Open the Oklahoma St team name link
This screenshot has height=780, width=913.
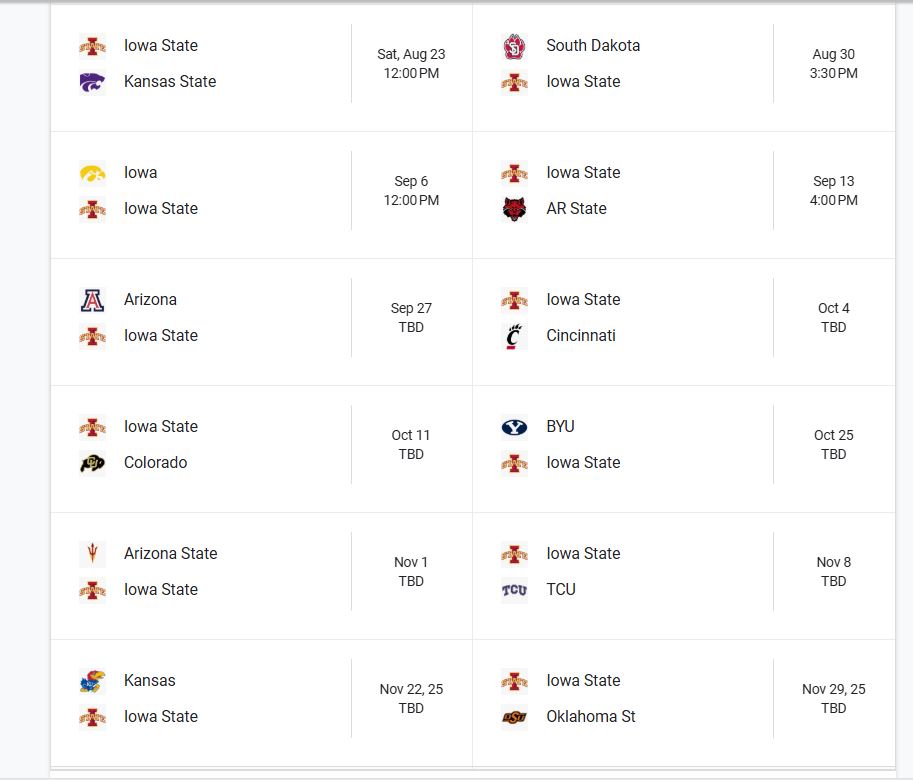[590, 717]
